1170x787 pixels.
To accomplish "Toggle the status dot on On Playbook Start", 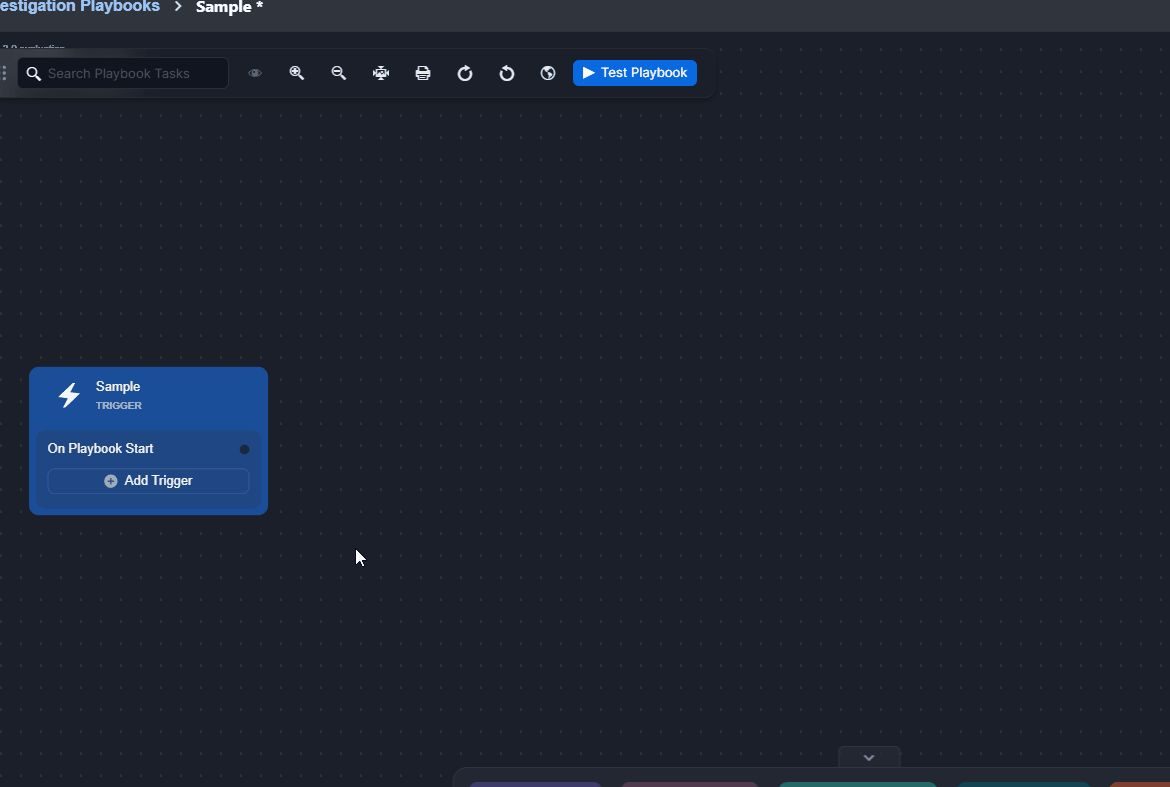I will point(244,449).
